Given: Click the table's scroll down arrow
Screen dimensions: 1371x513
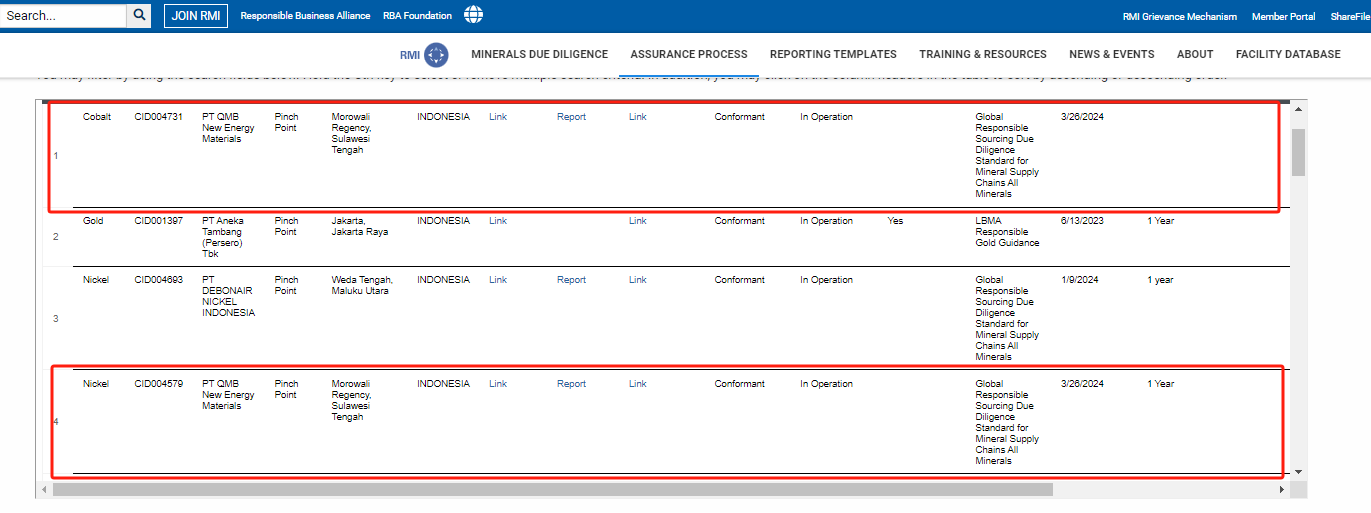Looking at the screenshot, I should (1298, 471).
